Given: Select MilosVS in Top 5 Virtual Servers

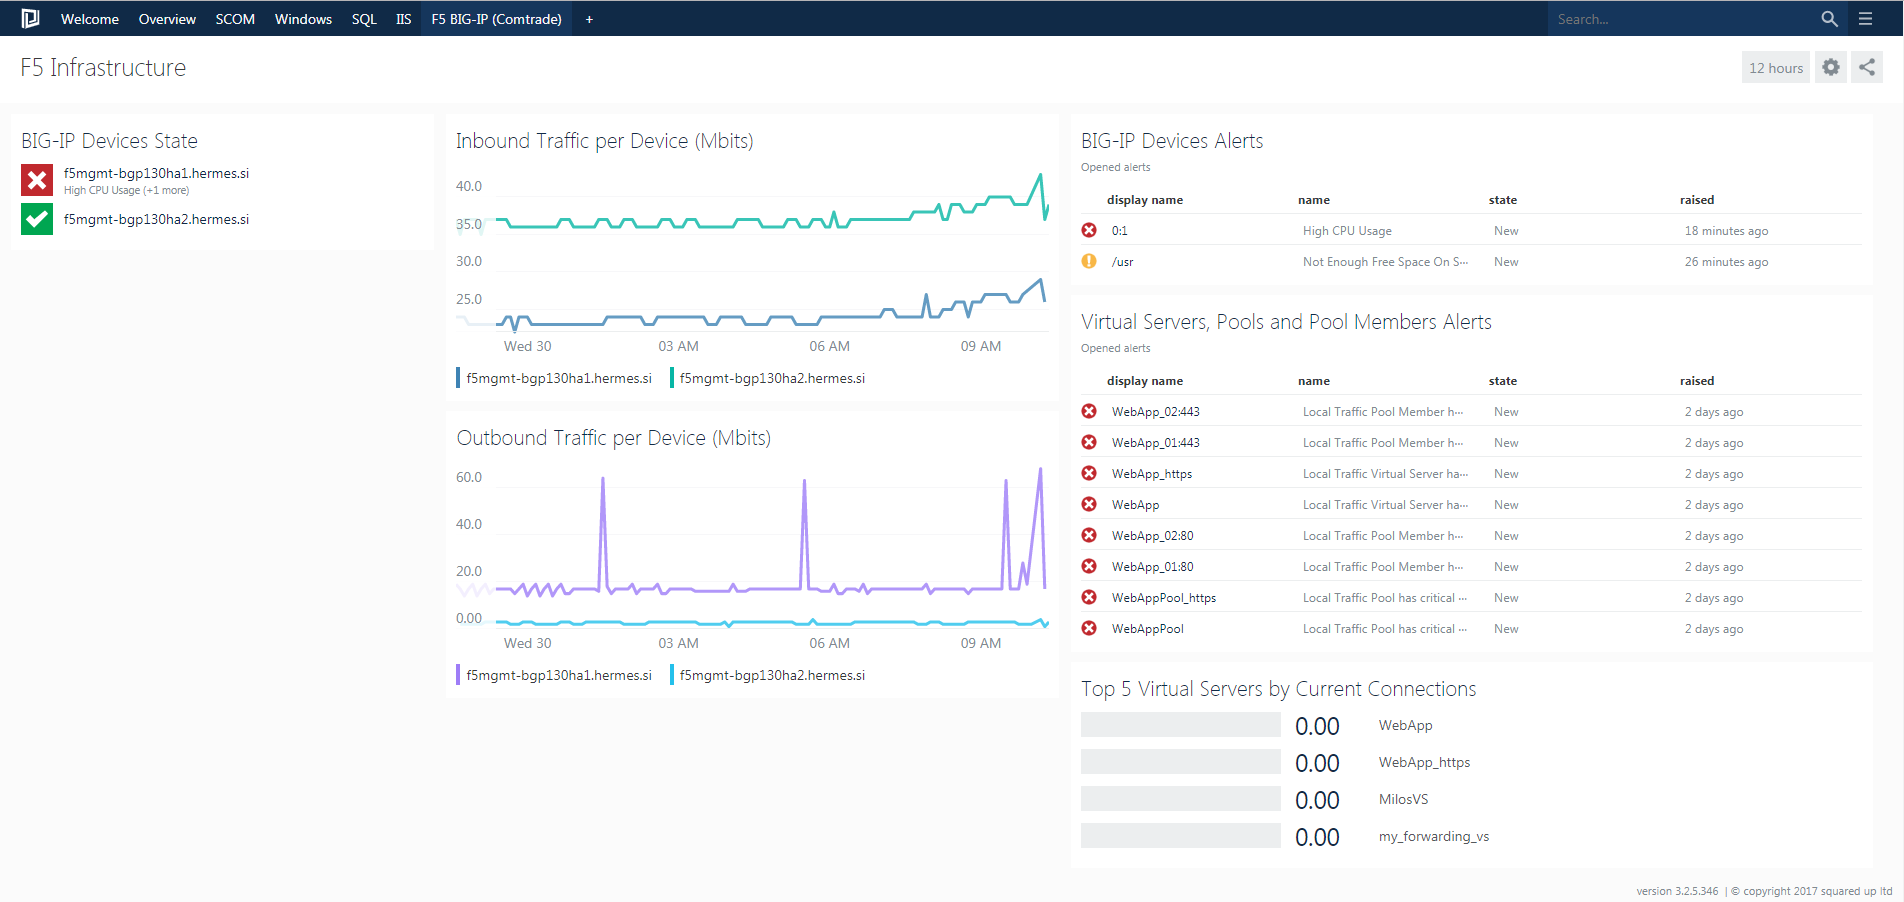Looking at the screenshot, I should click(1403, 799).
